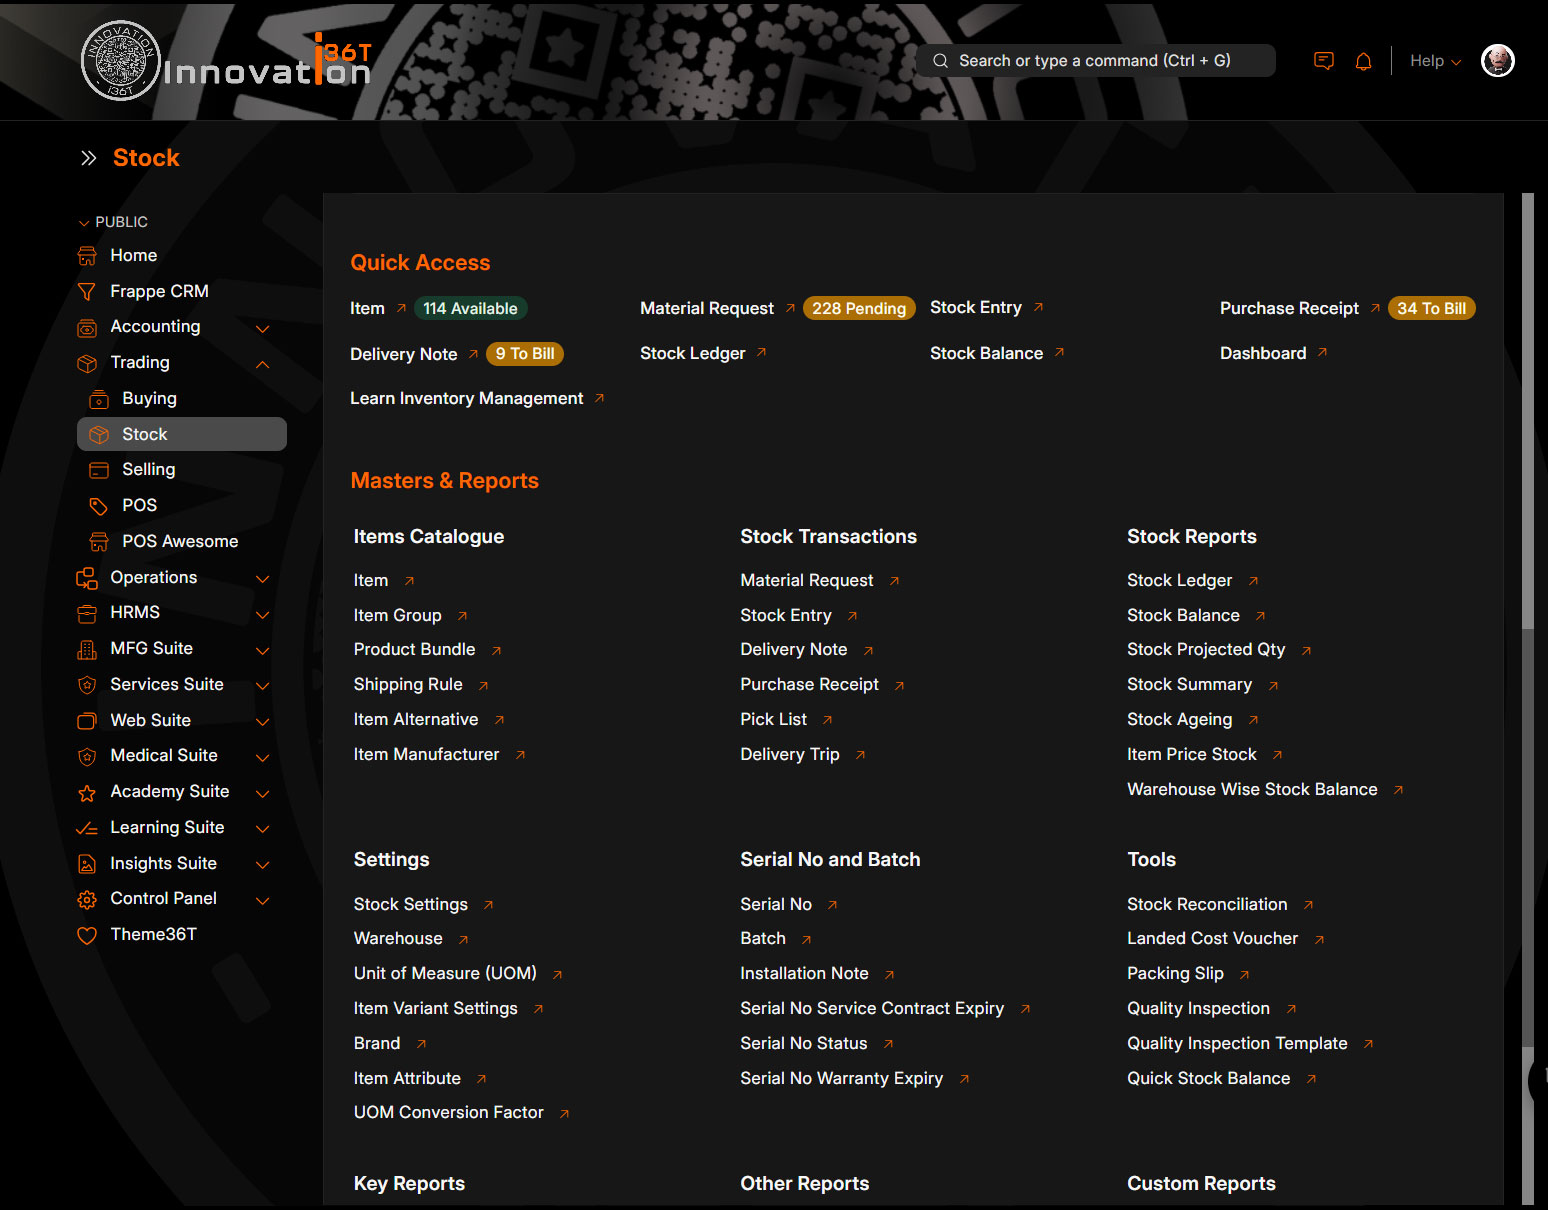This screenshot has width=1548, height=1210.
Task: Collapse the PUBLIC sidebar section
Action: tap(84, 222)
